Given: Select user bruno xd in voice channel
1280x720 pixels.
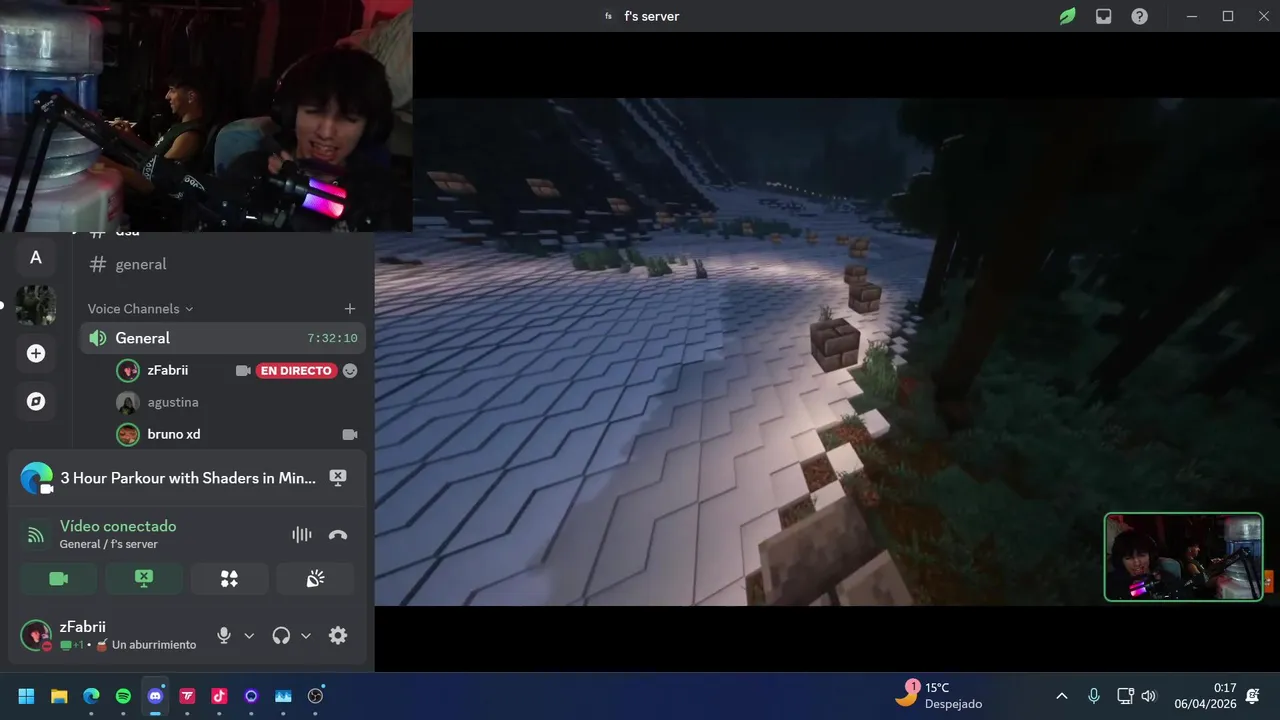Looking at the screenshot, I should tap(173, 434).
